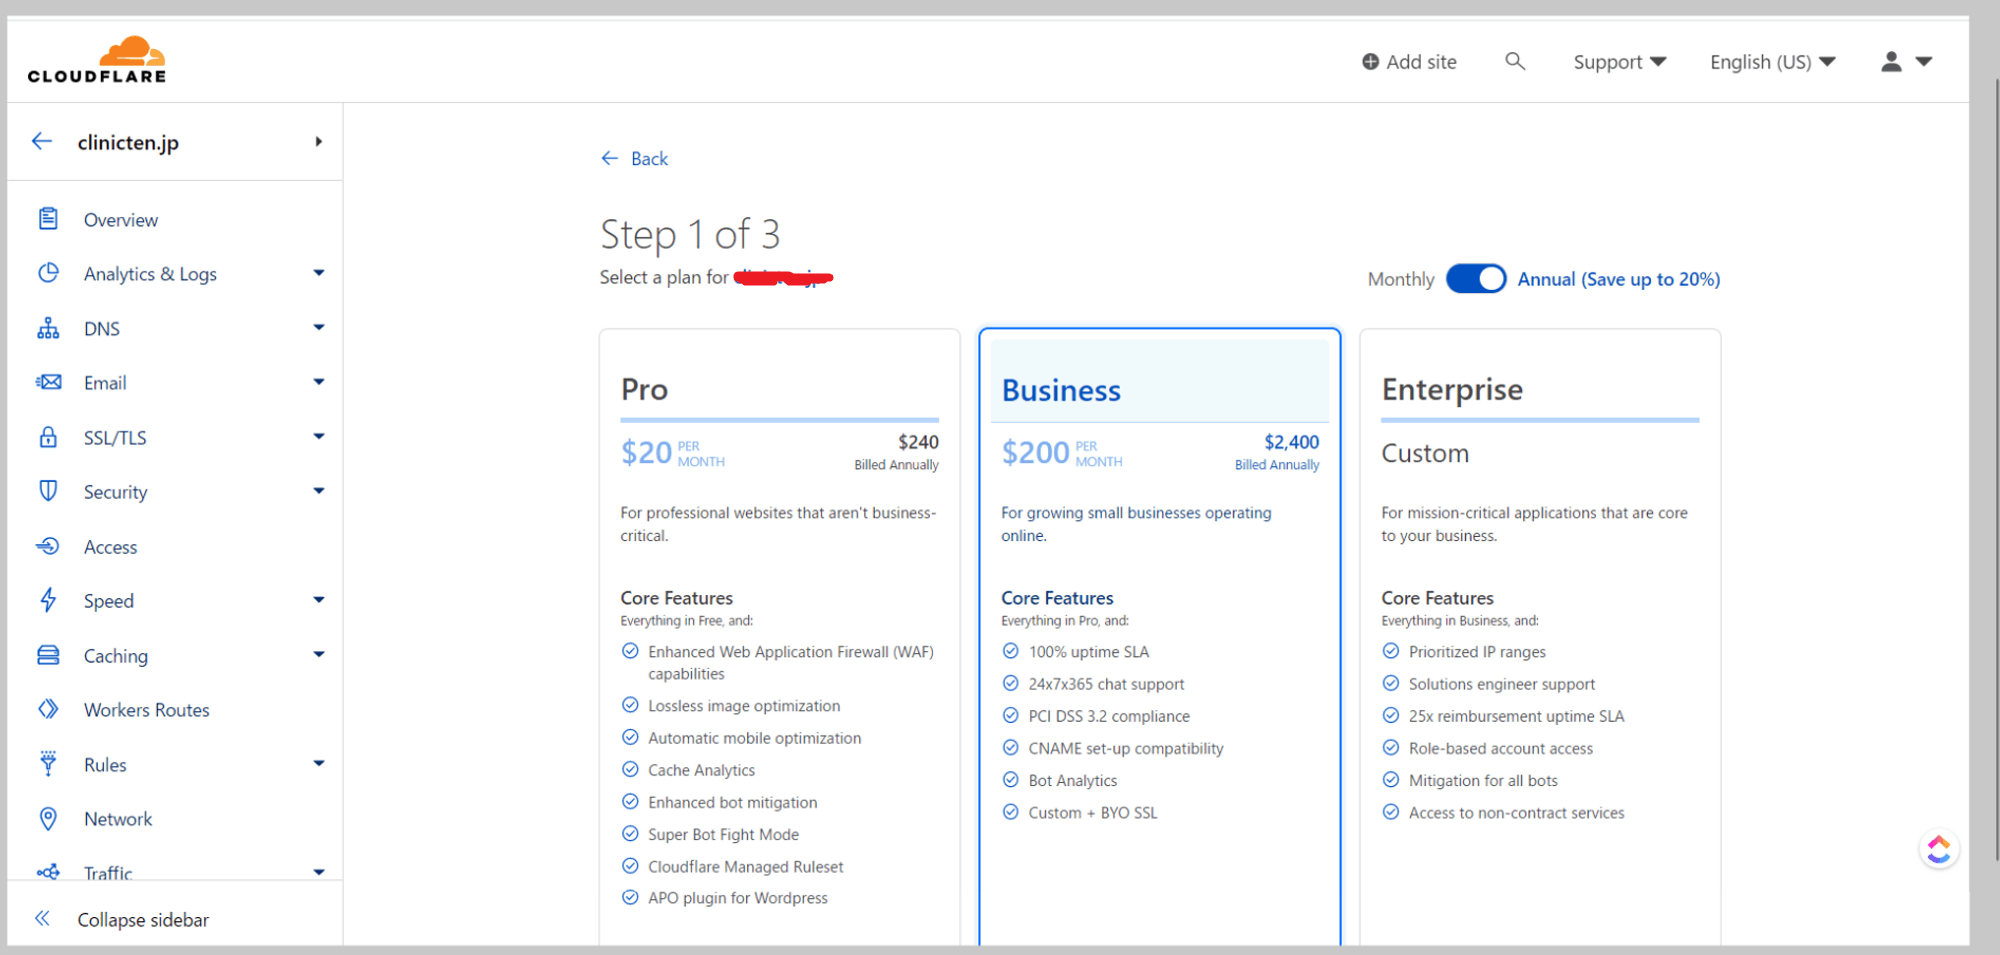Viewport: 2000px width, 955px height.
Task: Open the English (US) language dropdown
Action: (x=1773, y=62)
